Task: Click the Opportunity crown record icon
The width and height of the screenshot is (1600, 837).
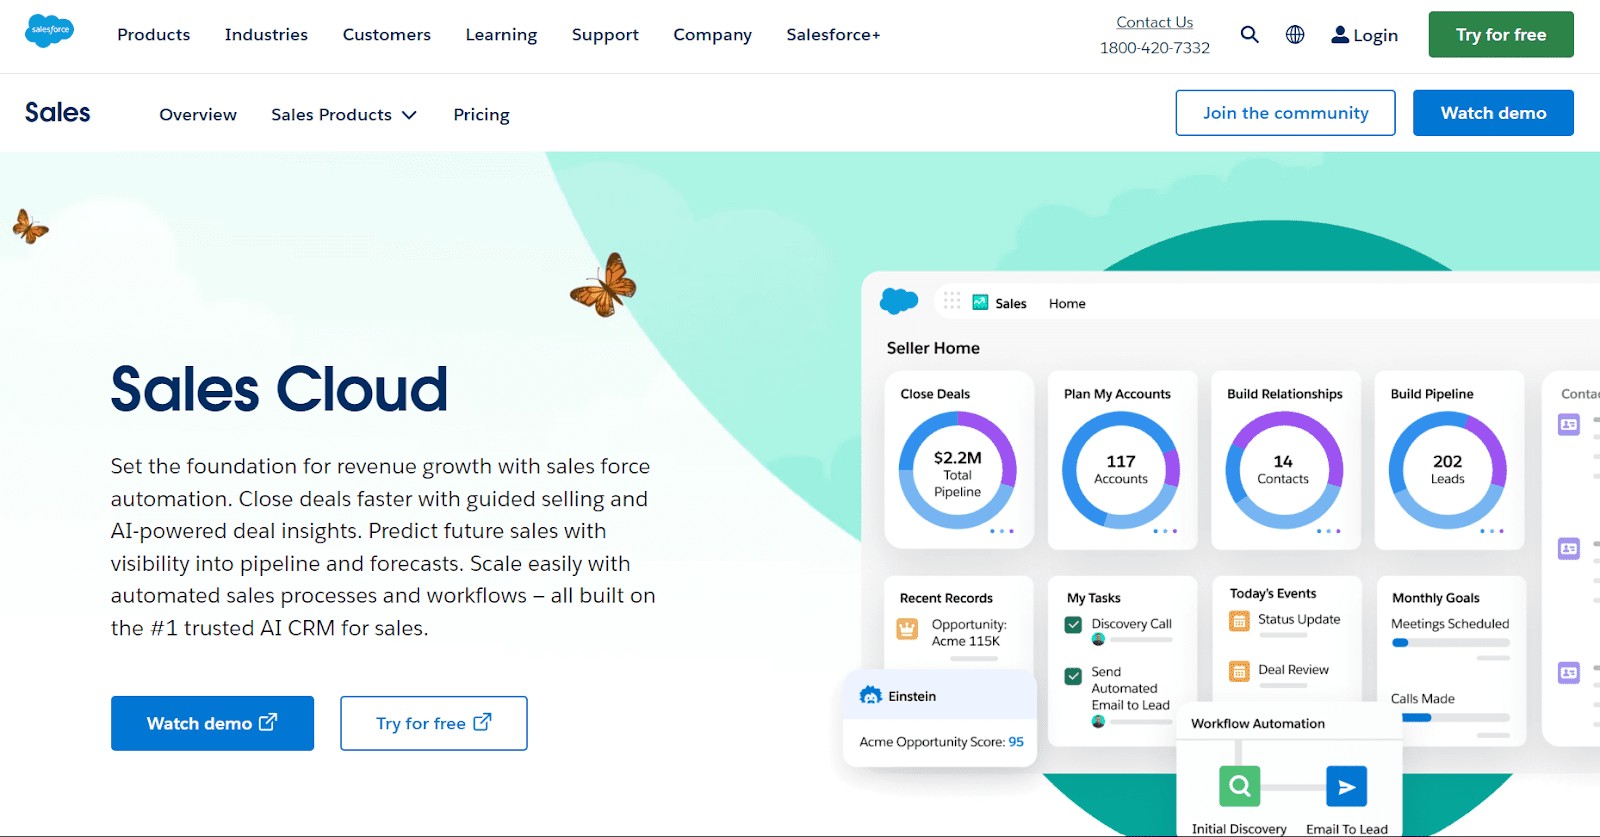Action: pyautogui.click(x=907, y=628)
